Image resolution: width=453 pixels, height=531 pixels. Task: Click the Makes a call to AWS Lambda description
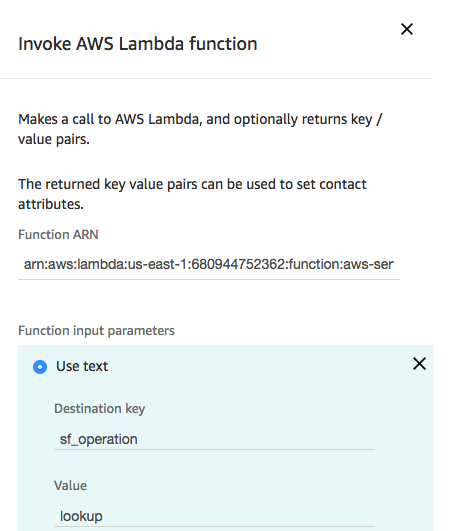point(200,129)
